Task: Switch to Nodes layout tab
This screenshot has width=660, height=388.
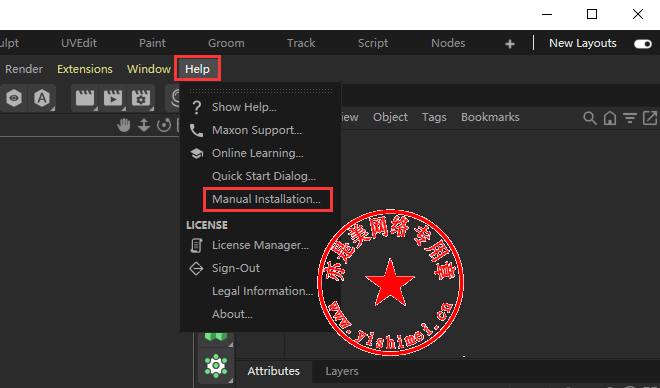Action: tap(448, 43)
